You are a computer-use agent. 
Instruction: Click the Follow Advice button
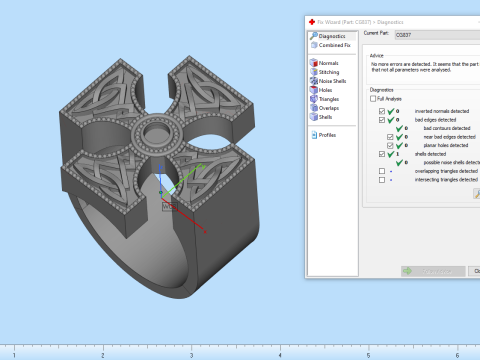click(x=433, y=271)
